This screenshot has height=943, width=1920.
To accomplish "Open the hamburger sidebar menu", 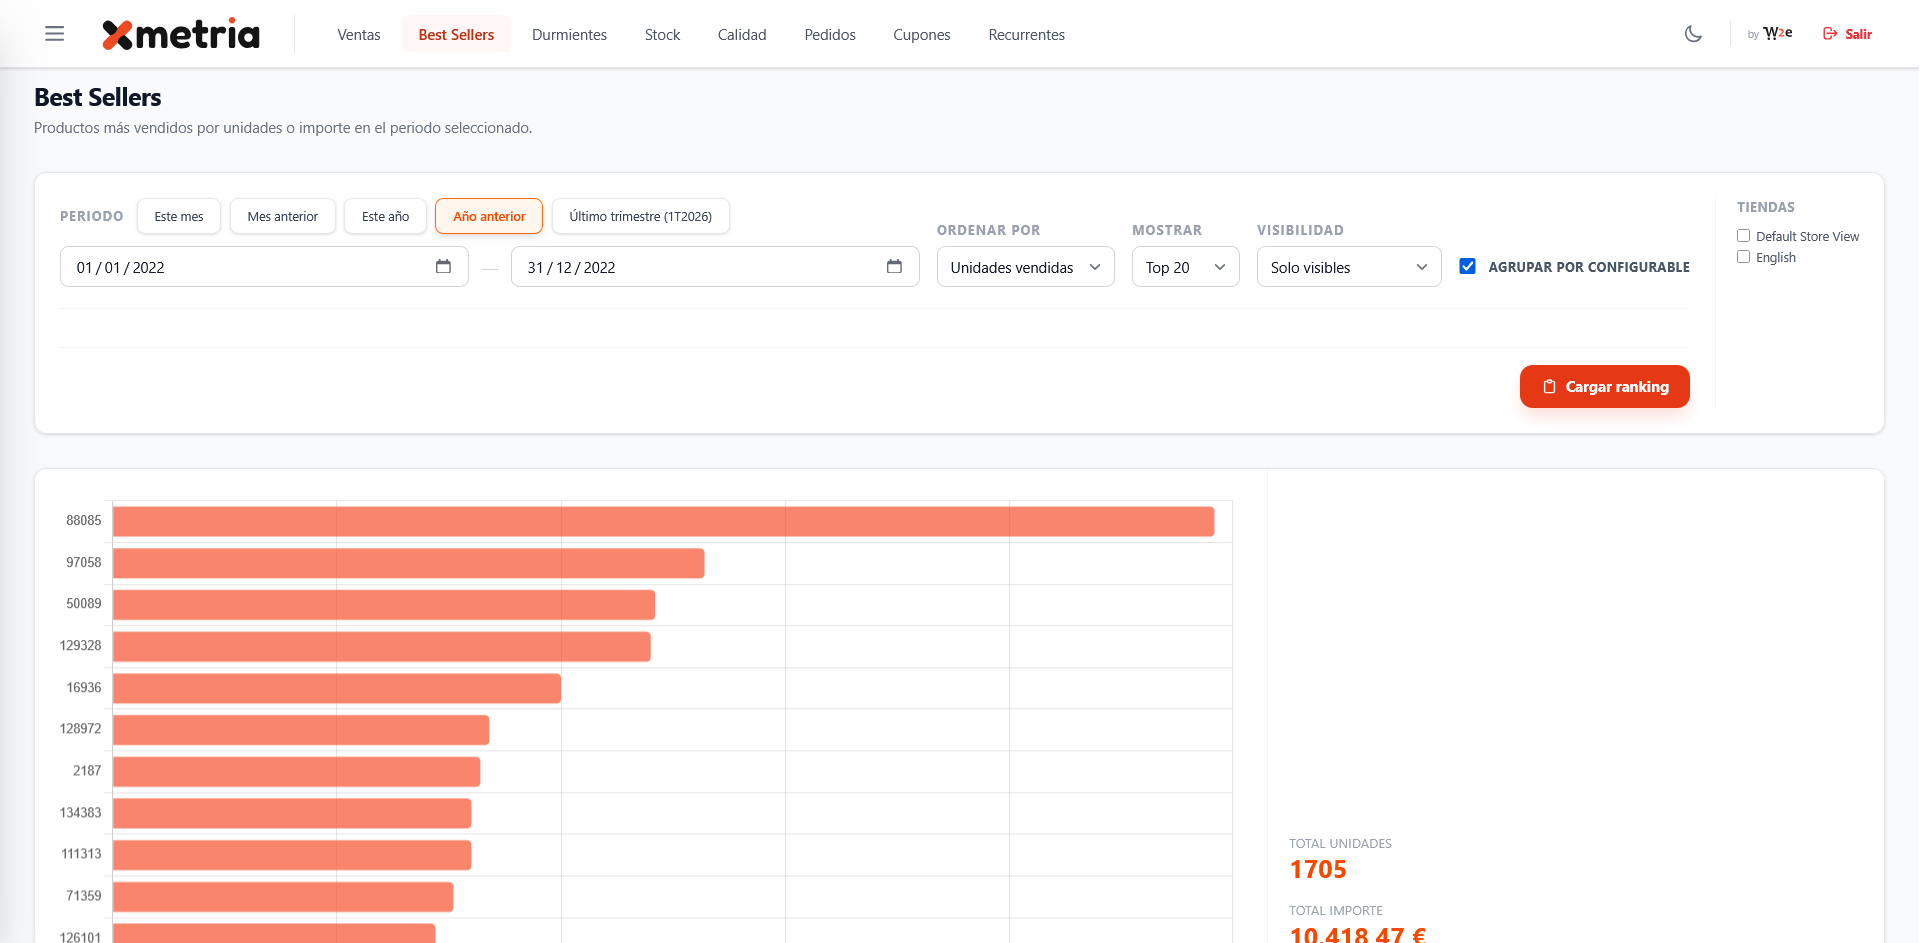I will click(x=55, y=34).
